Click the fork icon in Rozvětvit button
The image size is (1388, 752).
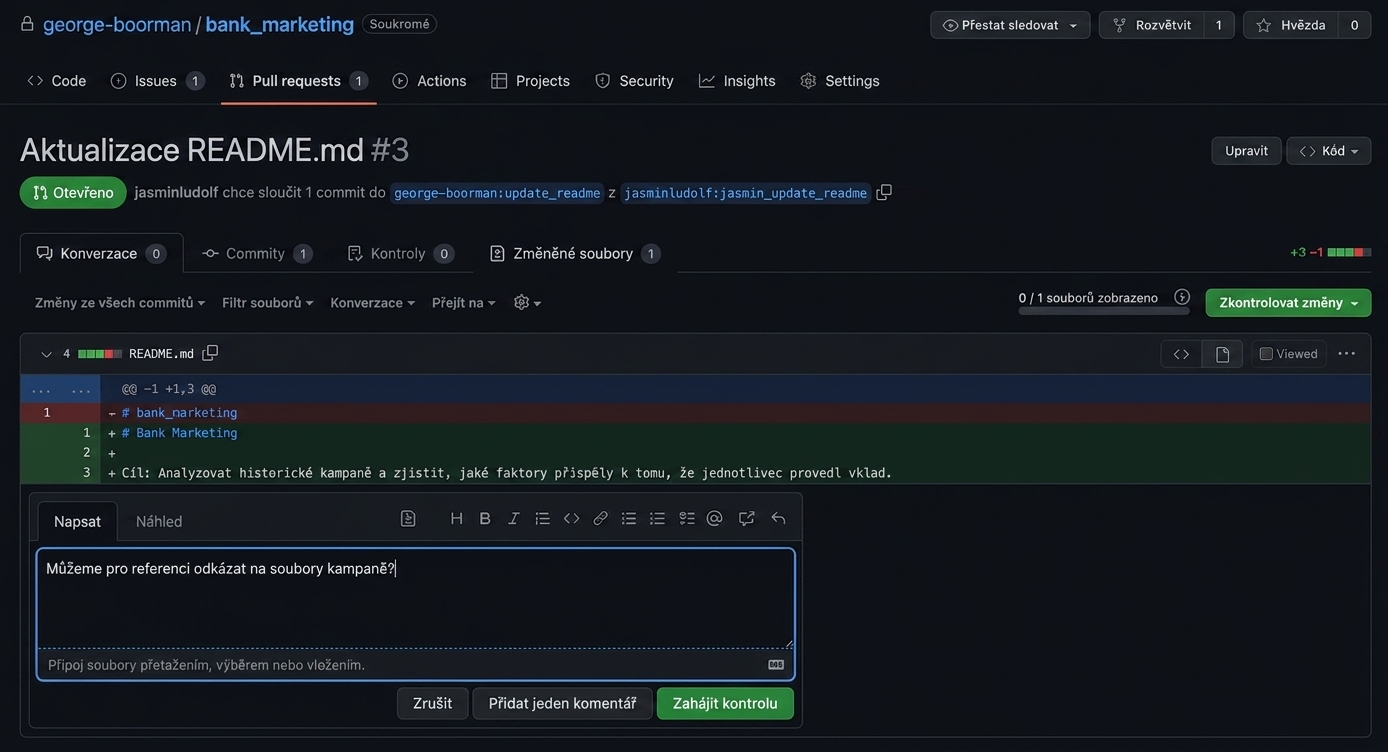1119,25
